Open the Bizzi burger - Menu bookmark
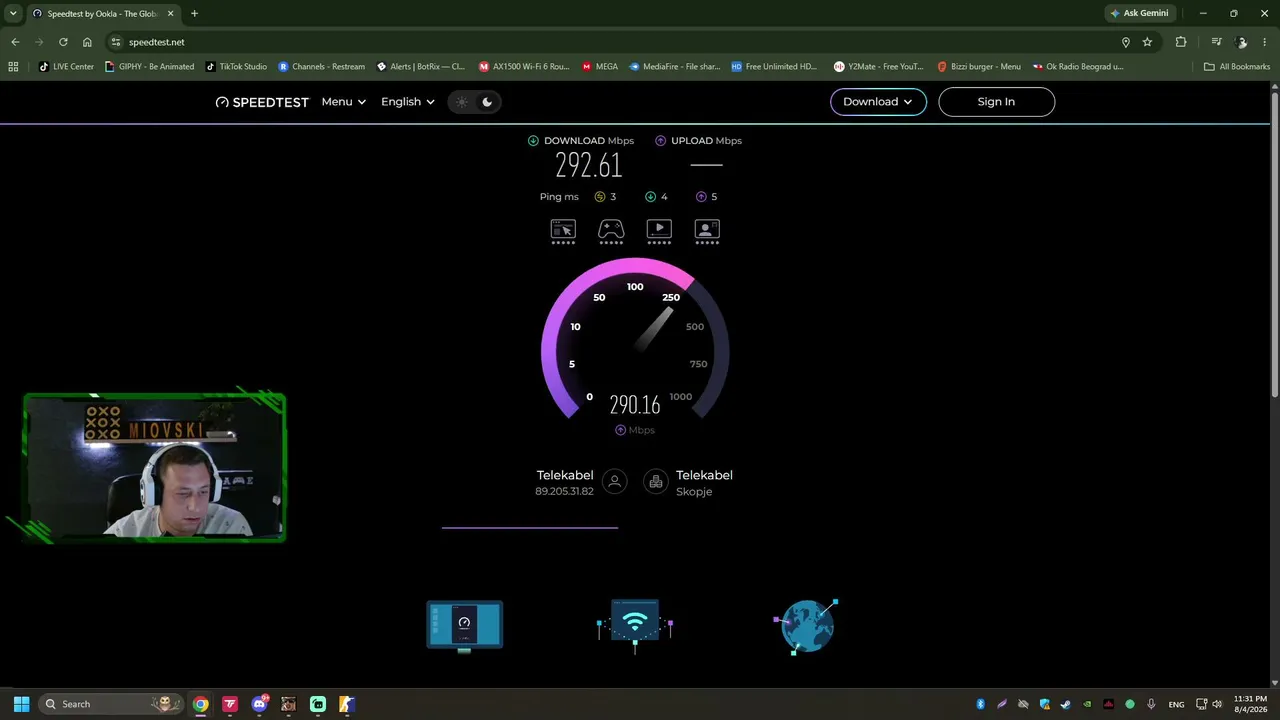 (x=979, y=67)
